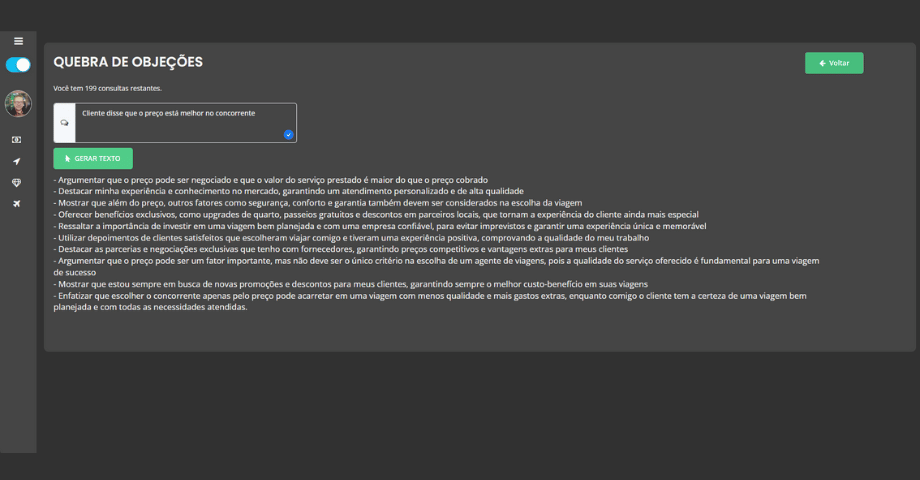This screenshot has height=480, width=920.
Task: Open the diamond icon section
Action: (17, 183)
